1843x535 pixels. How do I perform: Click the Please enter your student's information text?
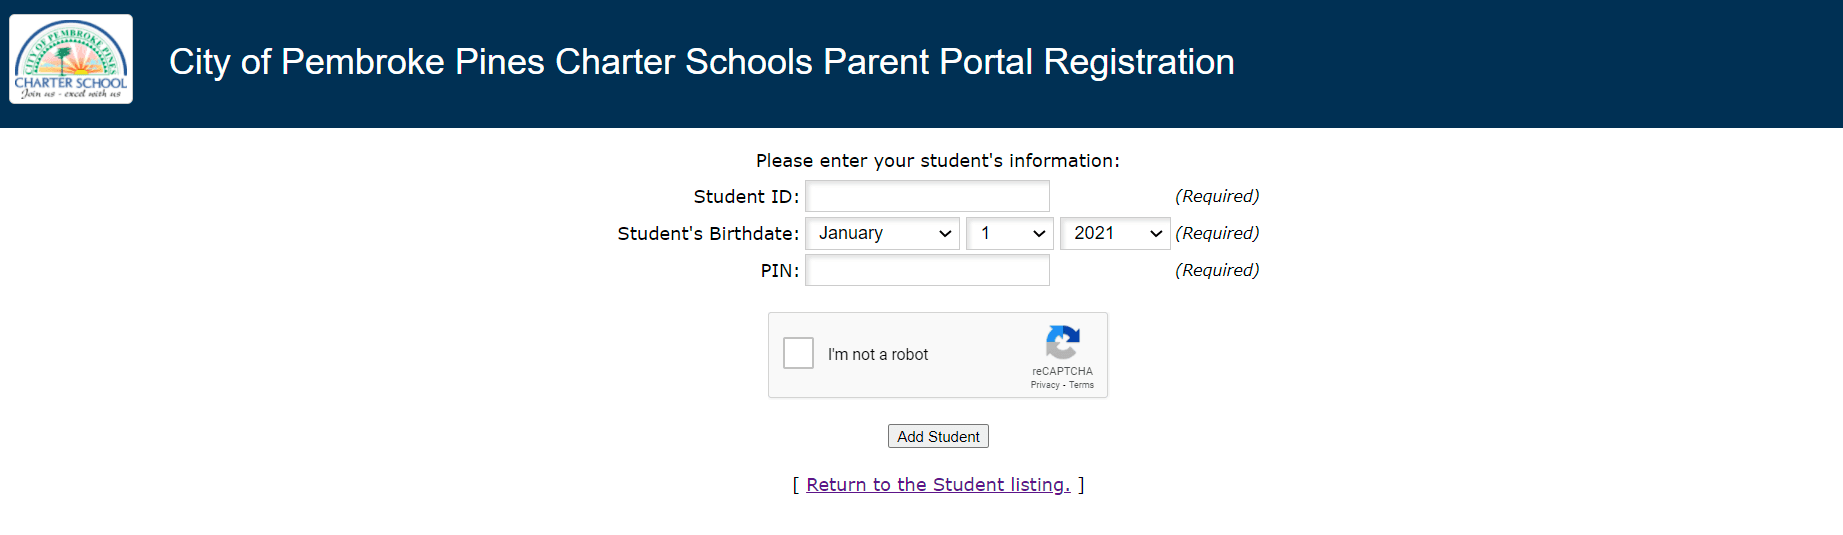click(937, 161)
